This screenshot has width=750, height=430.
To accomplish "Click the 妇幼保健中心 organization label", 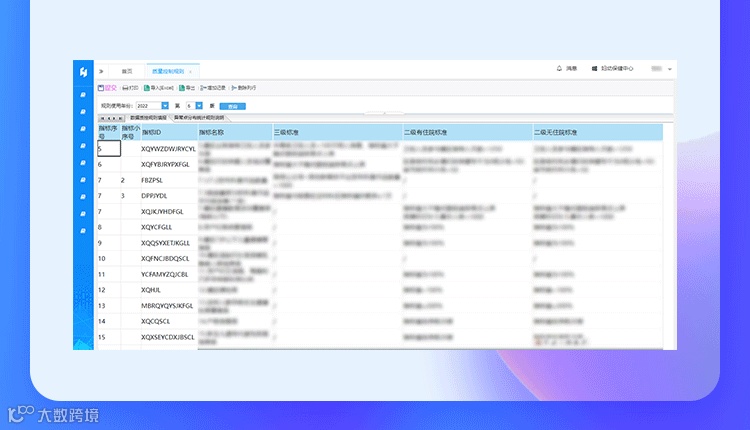I will pos(617,68).
